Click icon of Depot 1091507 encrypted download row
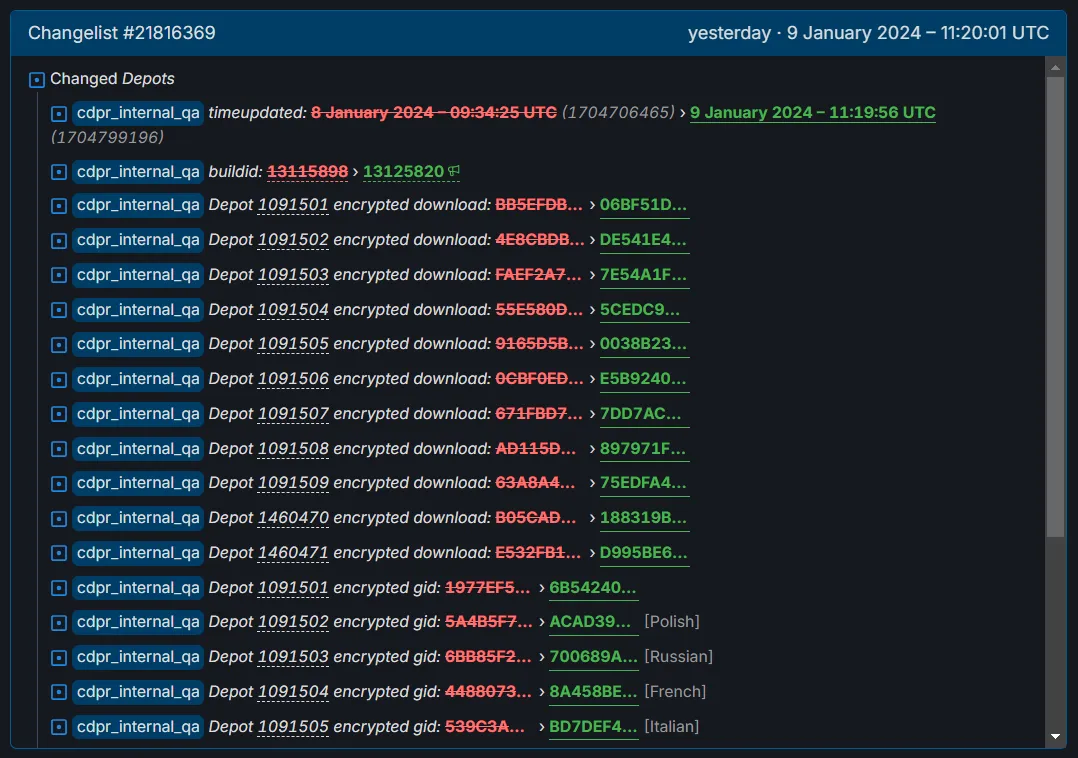1078x758 pixels. pyautogui.click(x=59, y=414)
